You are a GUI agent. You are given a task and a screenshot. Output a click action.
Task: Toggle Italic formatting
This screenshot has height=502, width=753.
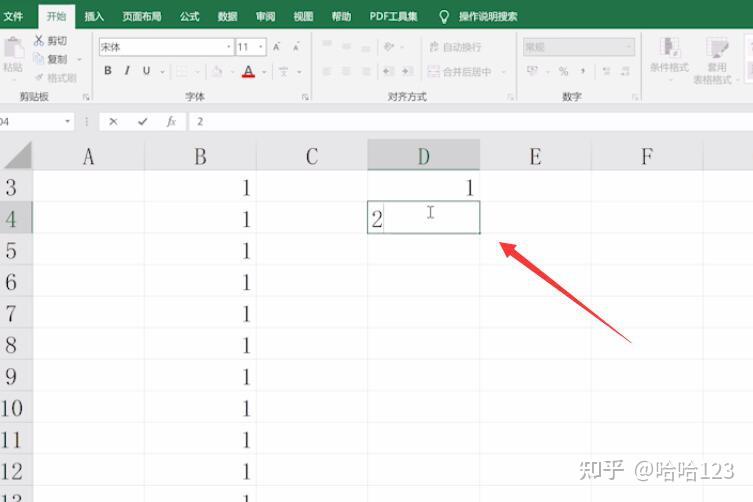[x=127, y=71]
